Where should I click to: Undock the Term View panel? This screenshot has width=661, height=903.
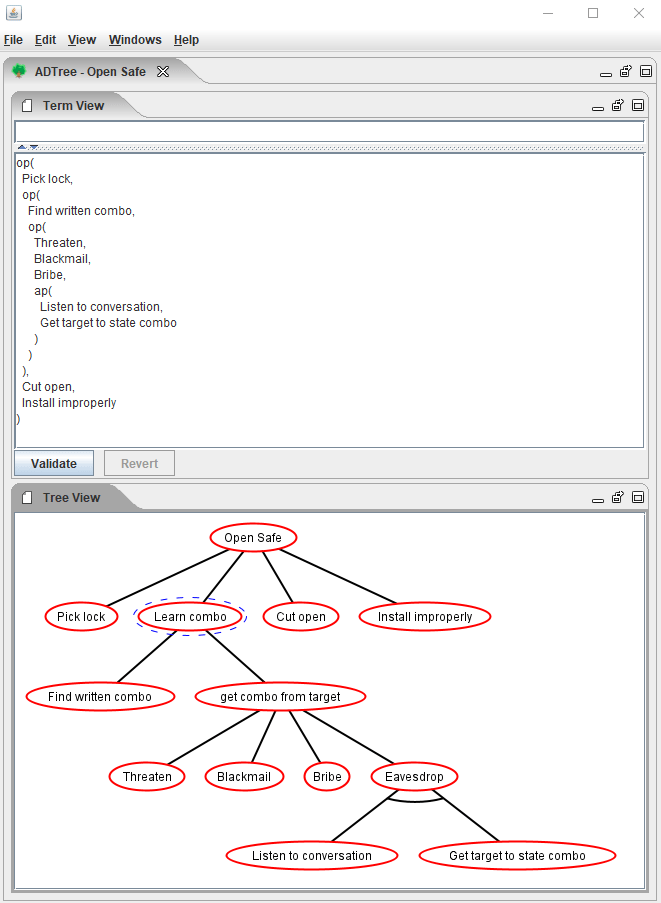618,105
